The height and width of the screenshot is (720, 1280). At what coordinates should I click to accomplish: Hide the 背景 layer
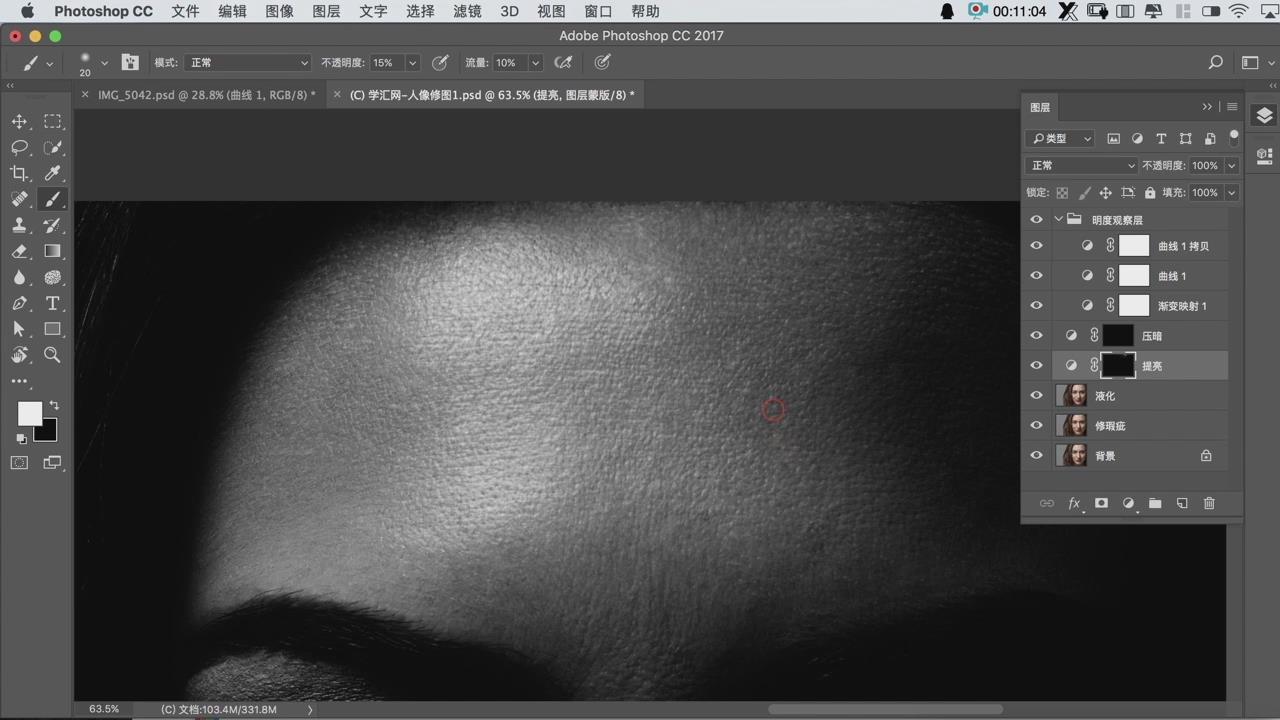(x=1036, y=455)
